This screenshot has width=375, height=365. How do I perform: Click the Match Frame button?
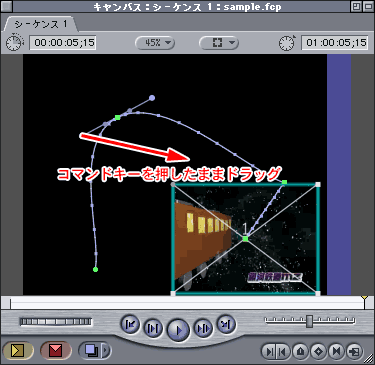point(354,351)
